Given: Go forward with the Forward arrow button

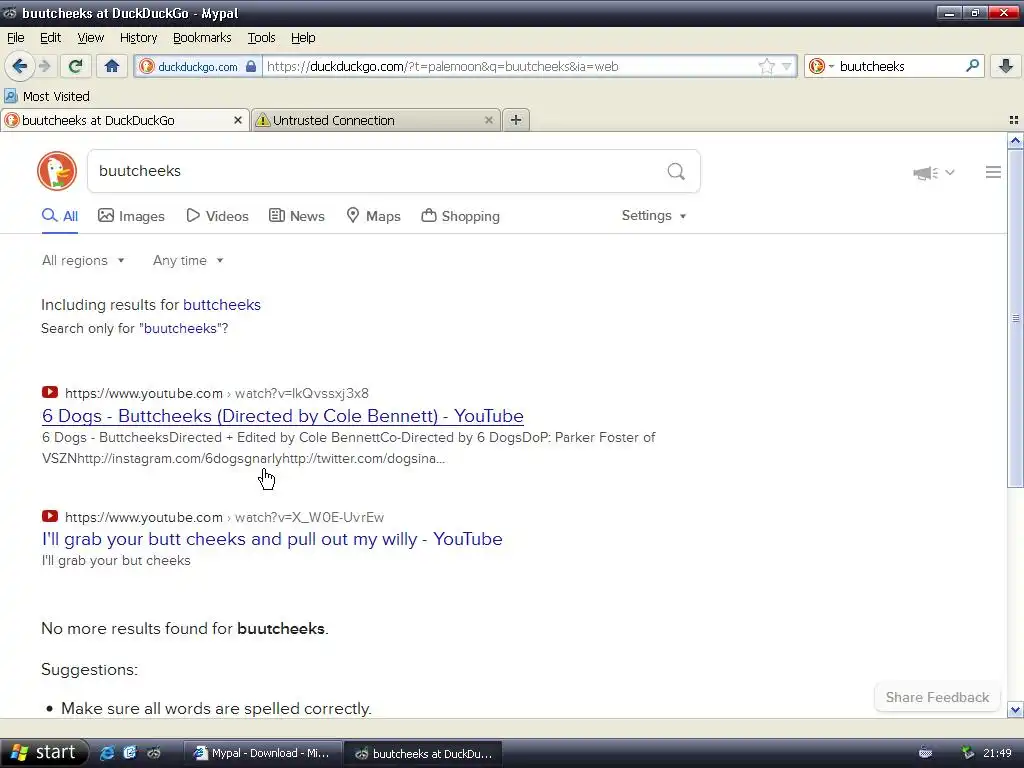Looking at the screenshot, I should coord(44,66).
